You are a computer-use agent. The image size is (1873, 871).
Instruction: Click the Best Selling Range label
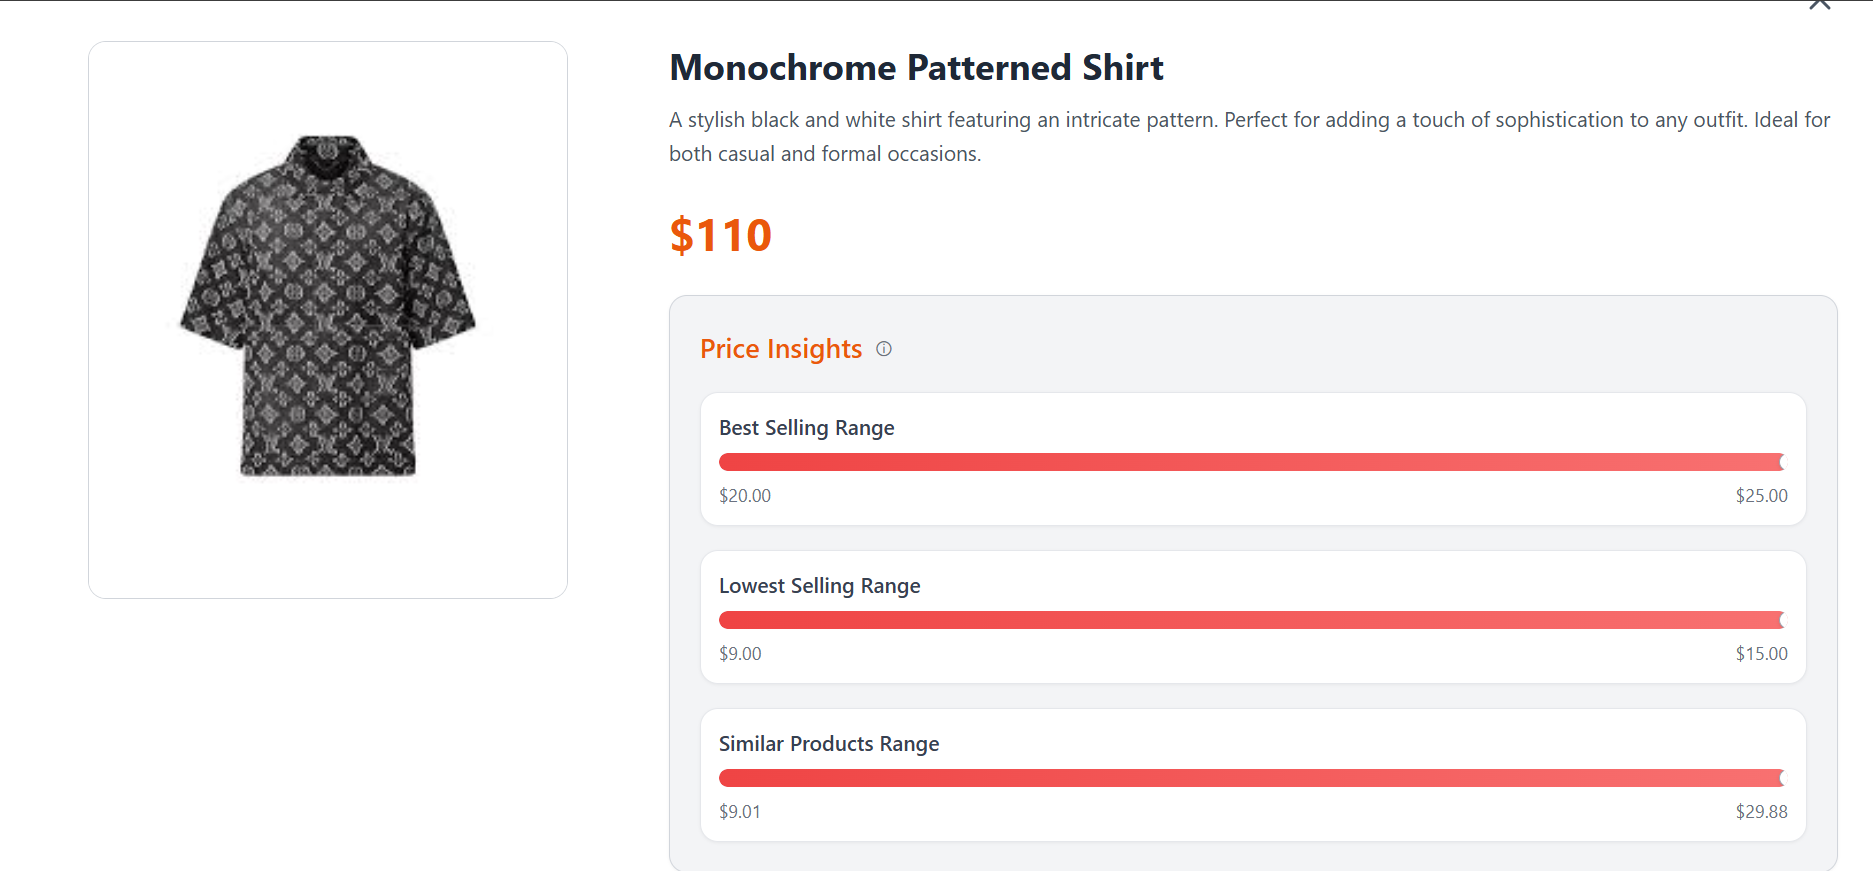807,428
